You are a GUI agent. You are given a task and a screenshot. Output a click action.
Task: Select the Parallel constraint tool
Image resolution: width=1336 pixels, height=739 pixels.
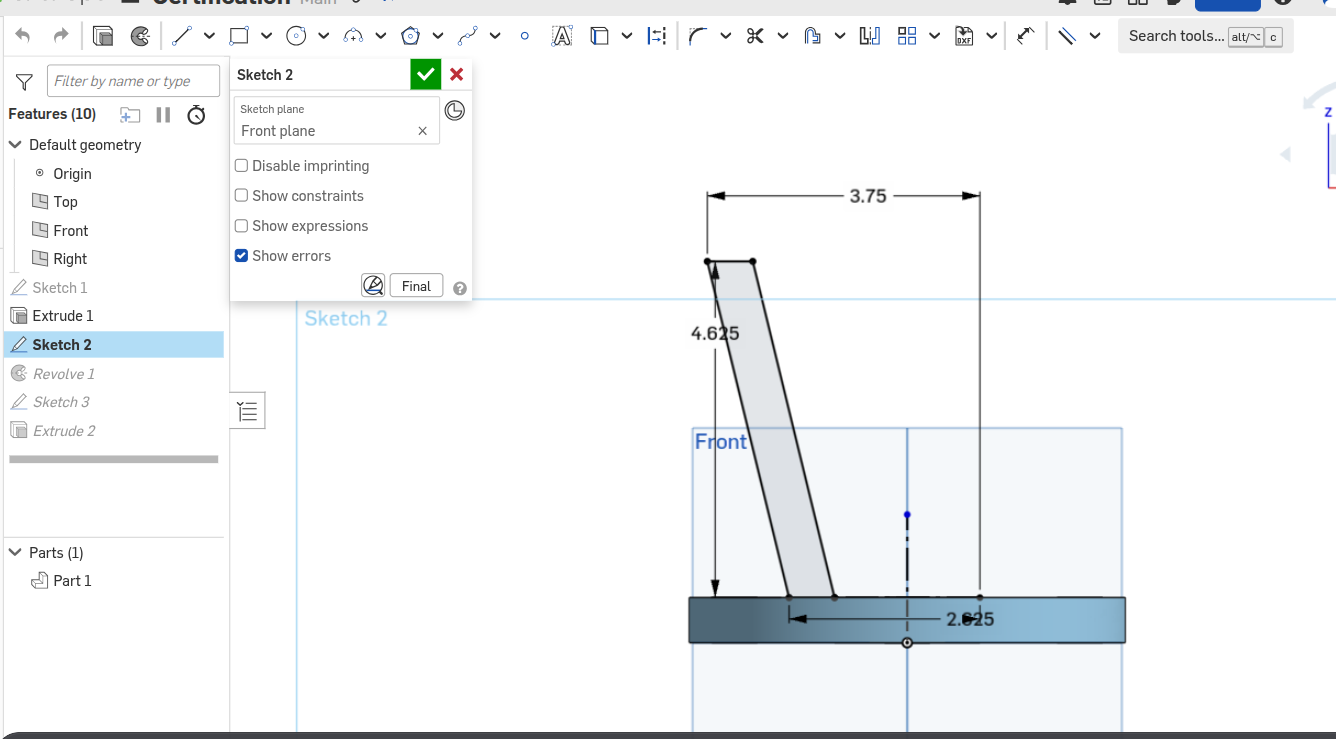pyautogui.click(x=1067, y=36)
